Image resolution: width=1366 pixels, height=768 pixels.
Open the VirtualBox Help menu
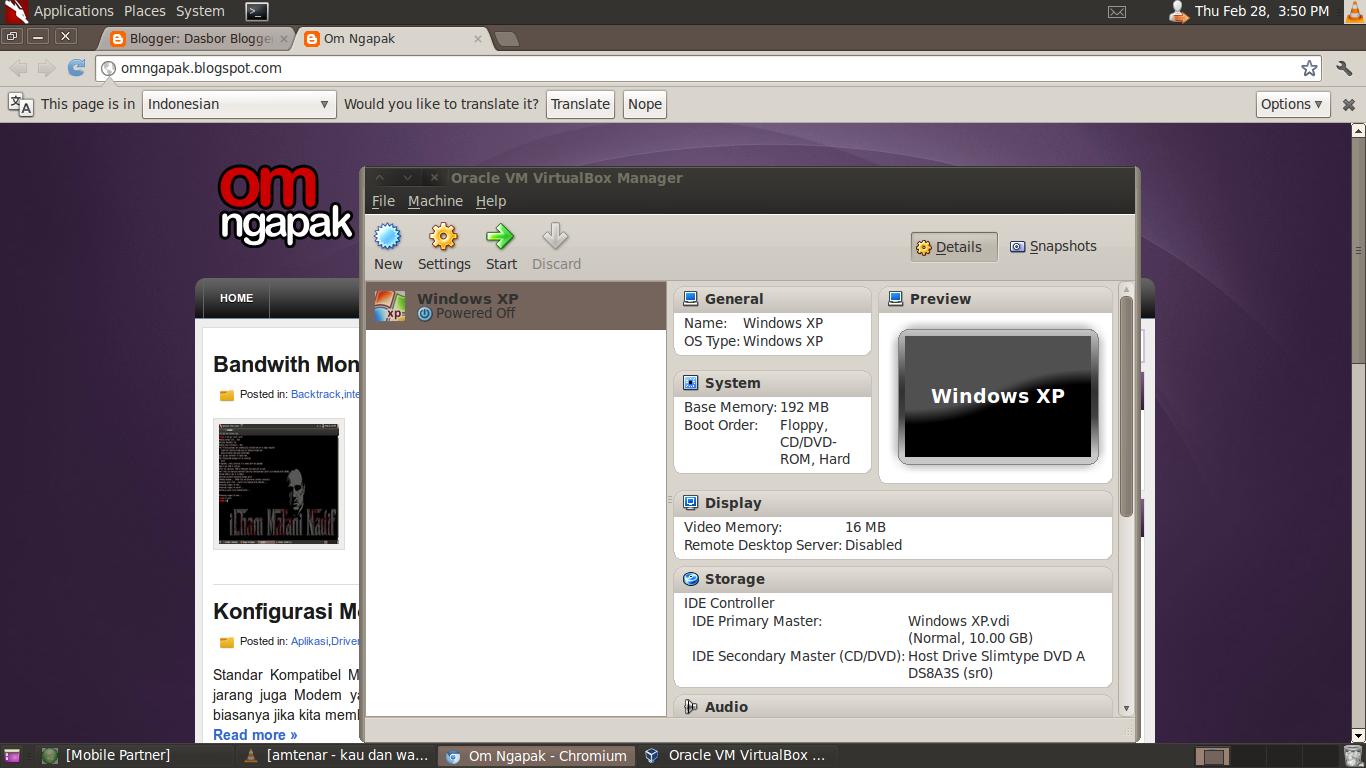(491, 201)
